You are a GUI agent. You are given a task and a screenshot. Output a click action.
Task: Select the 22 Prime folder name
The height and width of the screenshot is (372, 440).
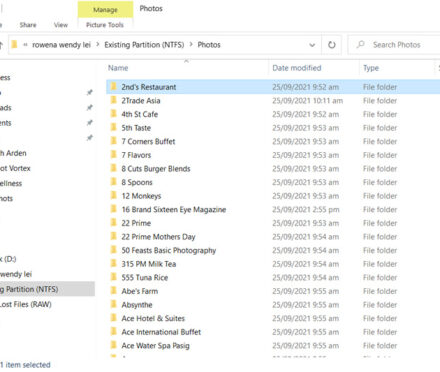pyautogui.click(x=136, y=223)
